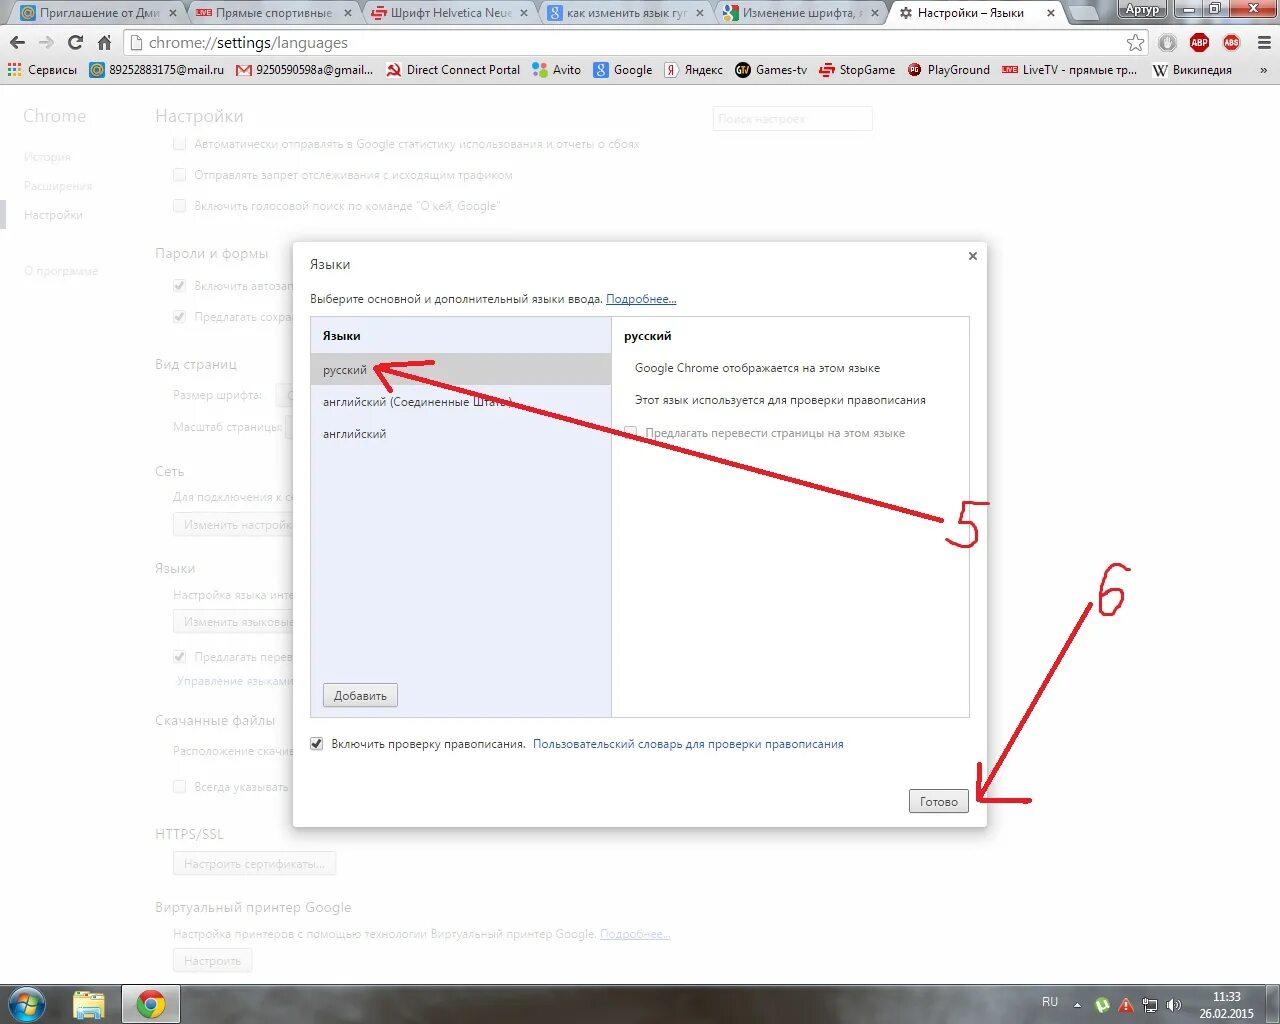Open the Direct Connect Portal bookmark

point(453,70)
